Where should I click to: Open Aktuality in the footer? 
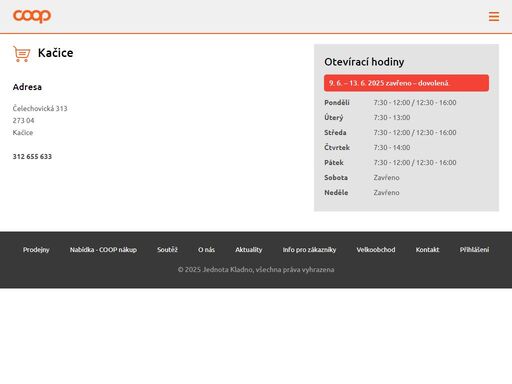tap(249, 250)
